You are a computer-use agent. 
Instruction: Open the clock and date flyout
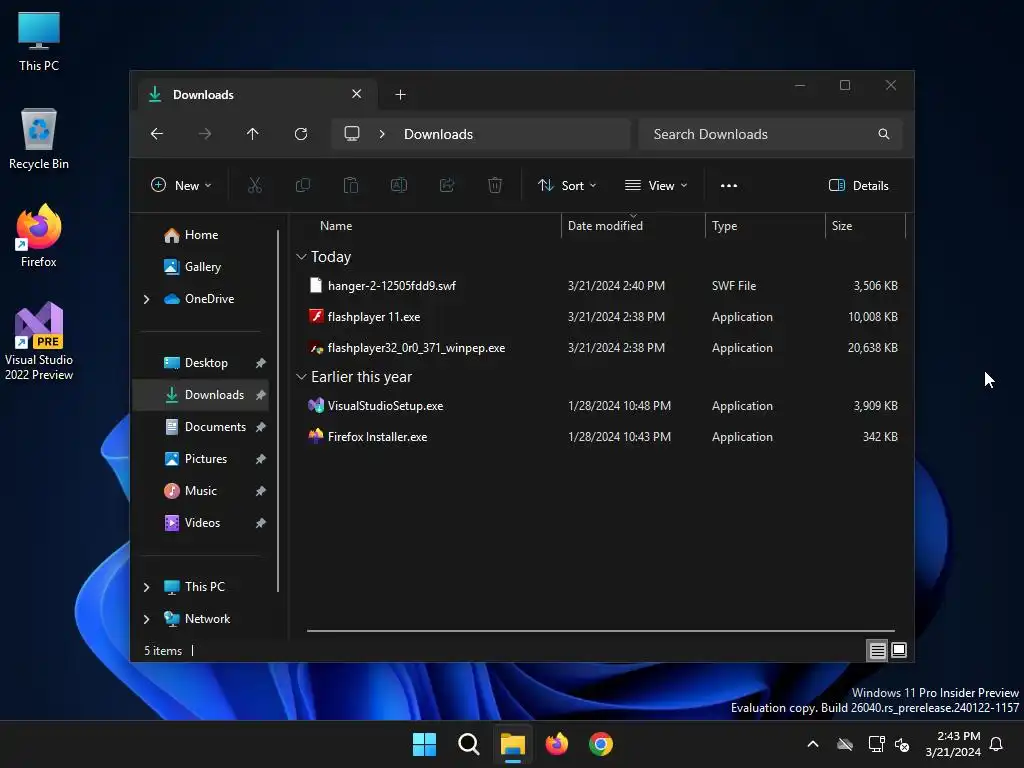click(953, 744)
